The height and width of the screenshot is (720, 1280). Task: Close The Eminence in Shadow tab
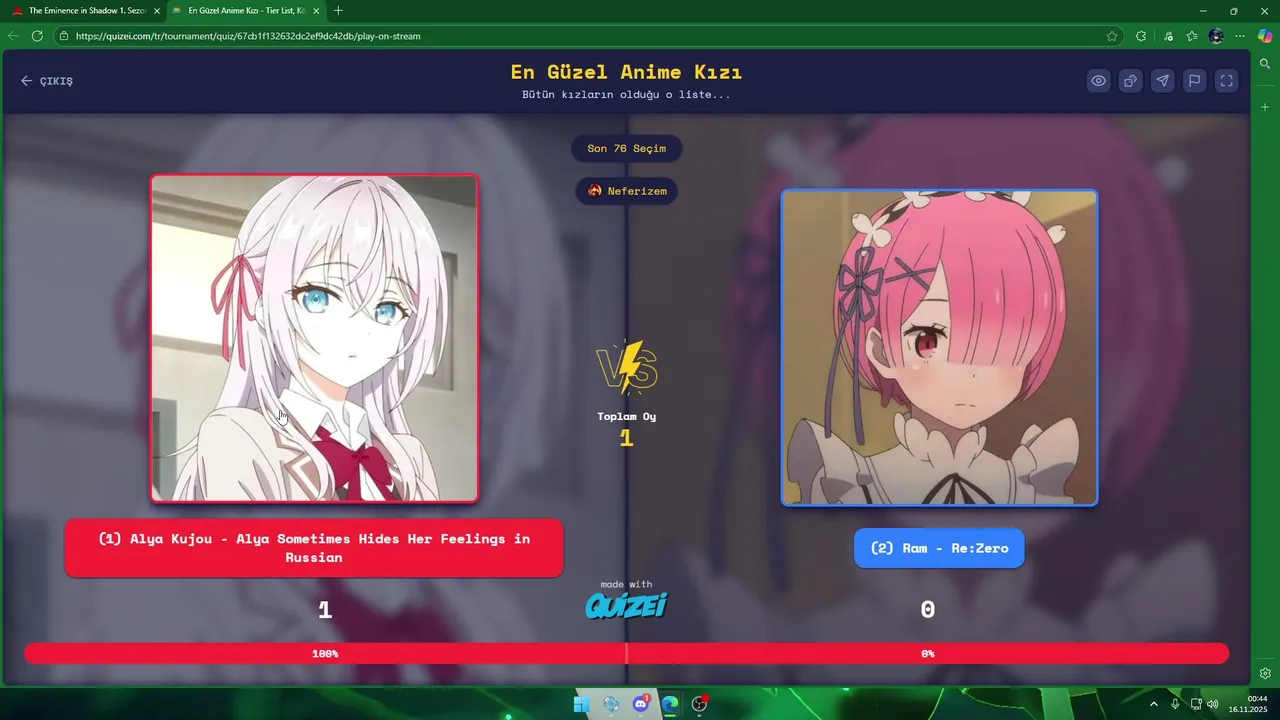click(x=156, y=11)
